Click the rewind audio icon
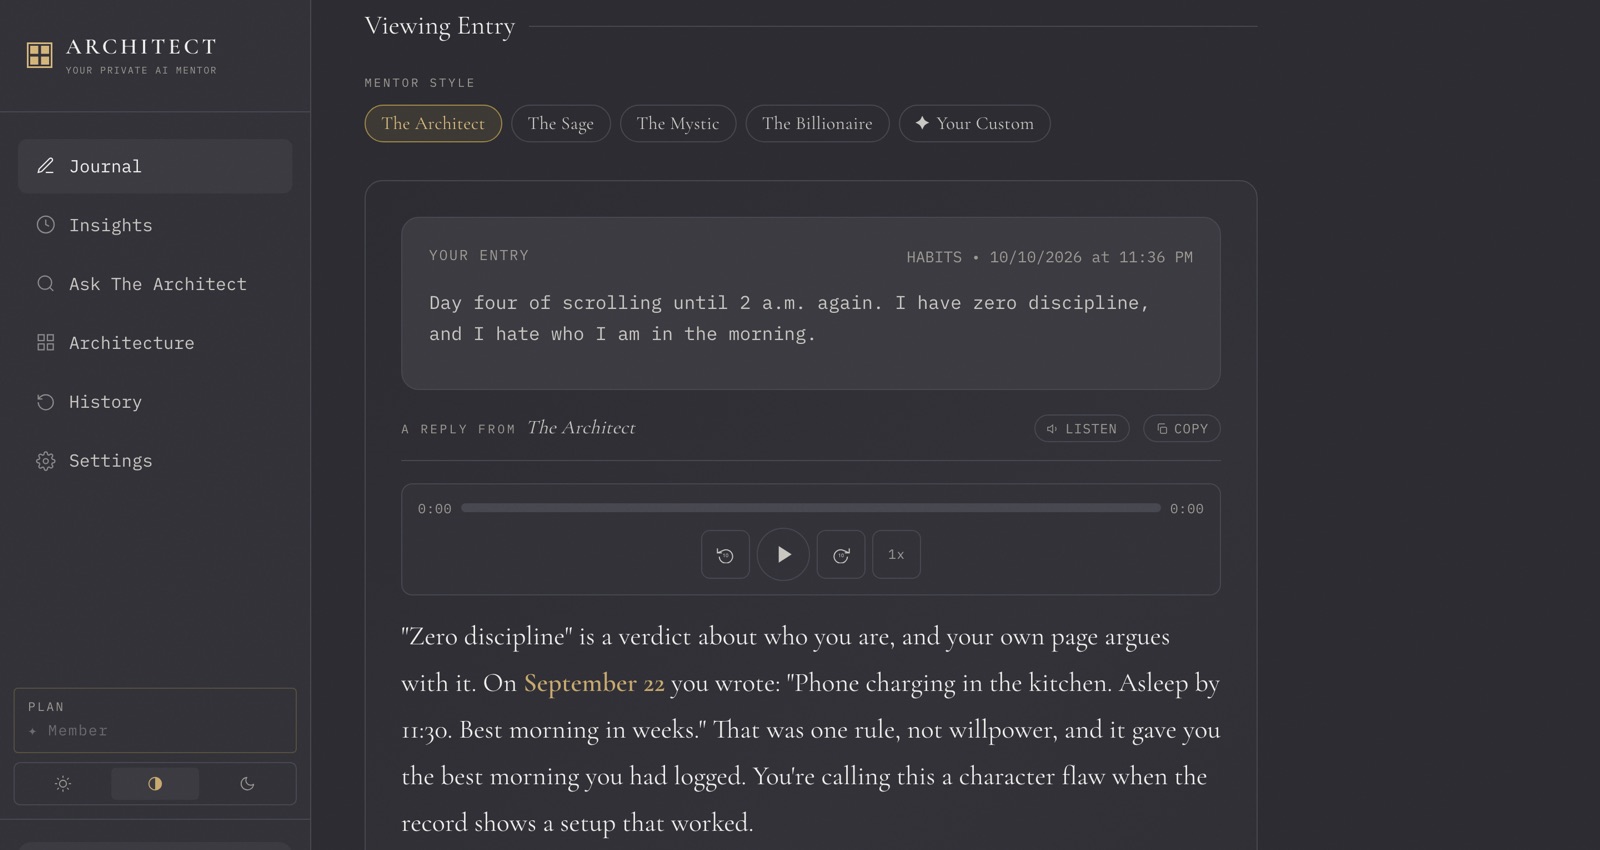Image resolution: width=1600 pixels, height=850 pixels. (x=725, y=555)
